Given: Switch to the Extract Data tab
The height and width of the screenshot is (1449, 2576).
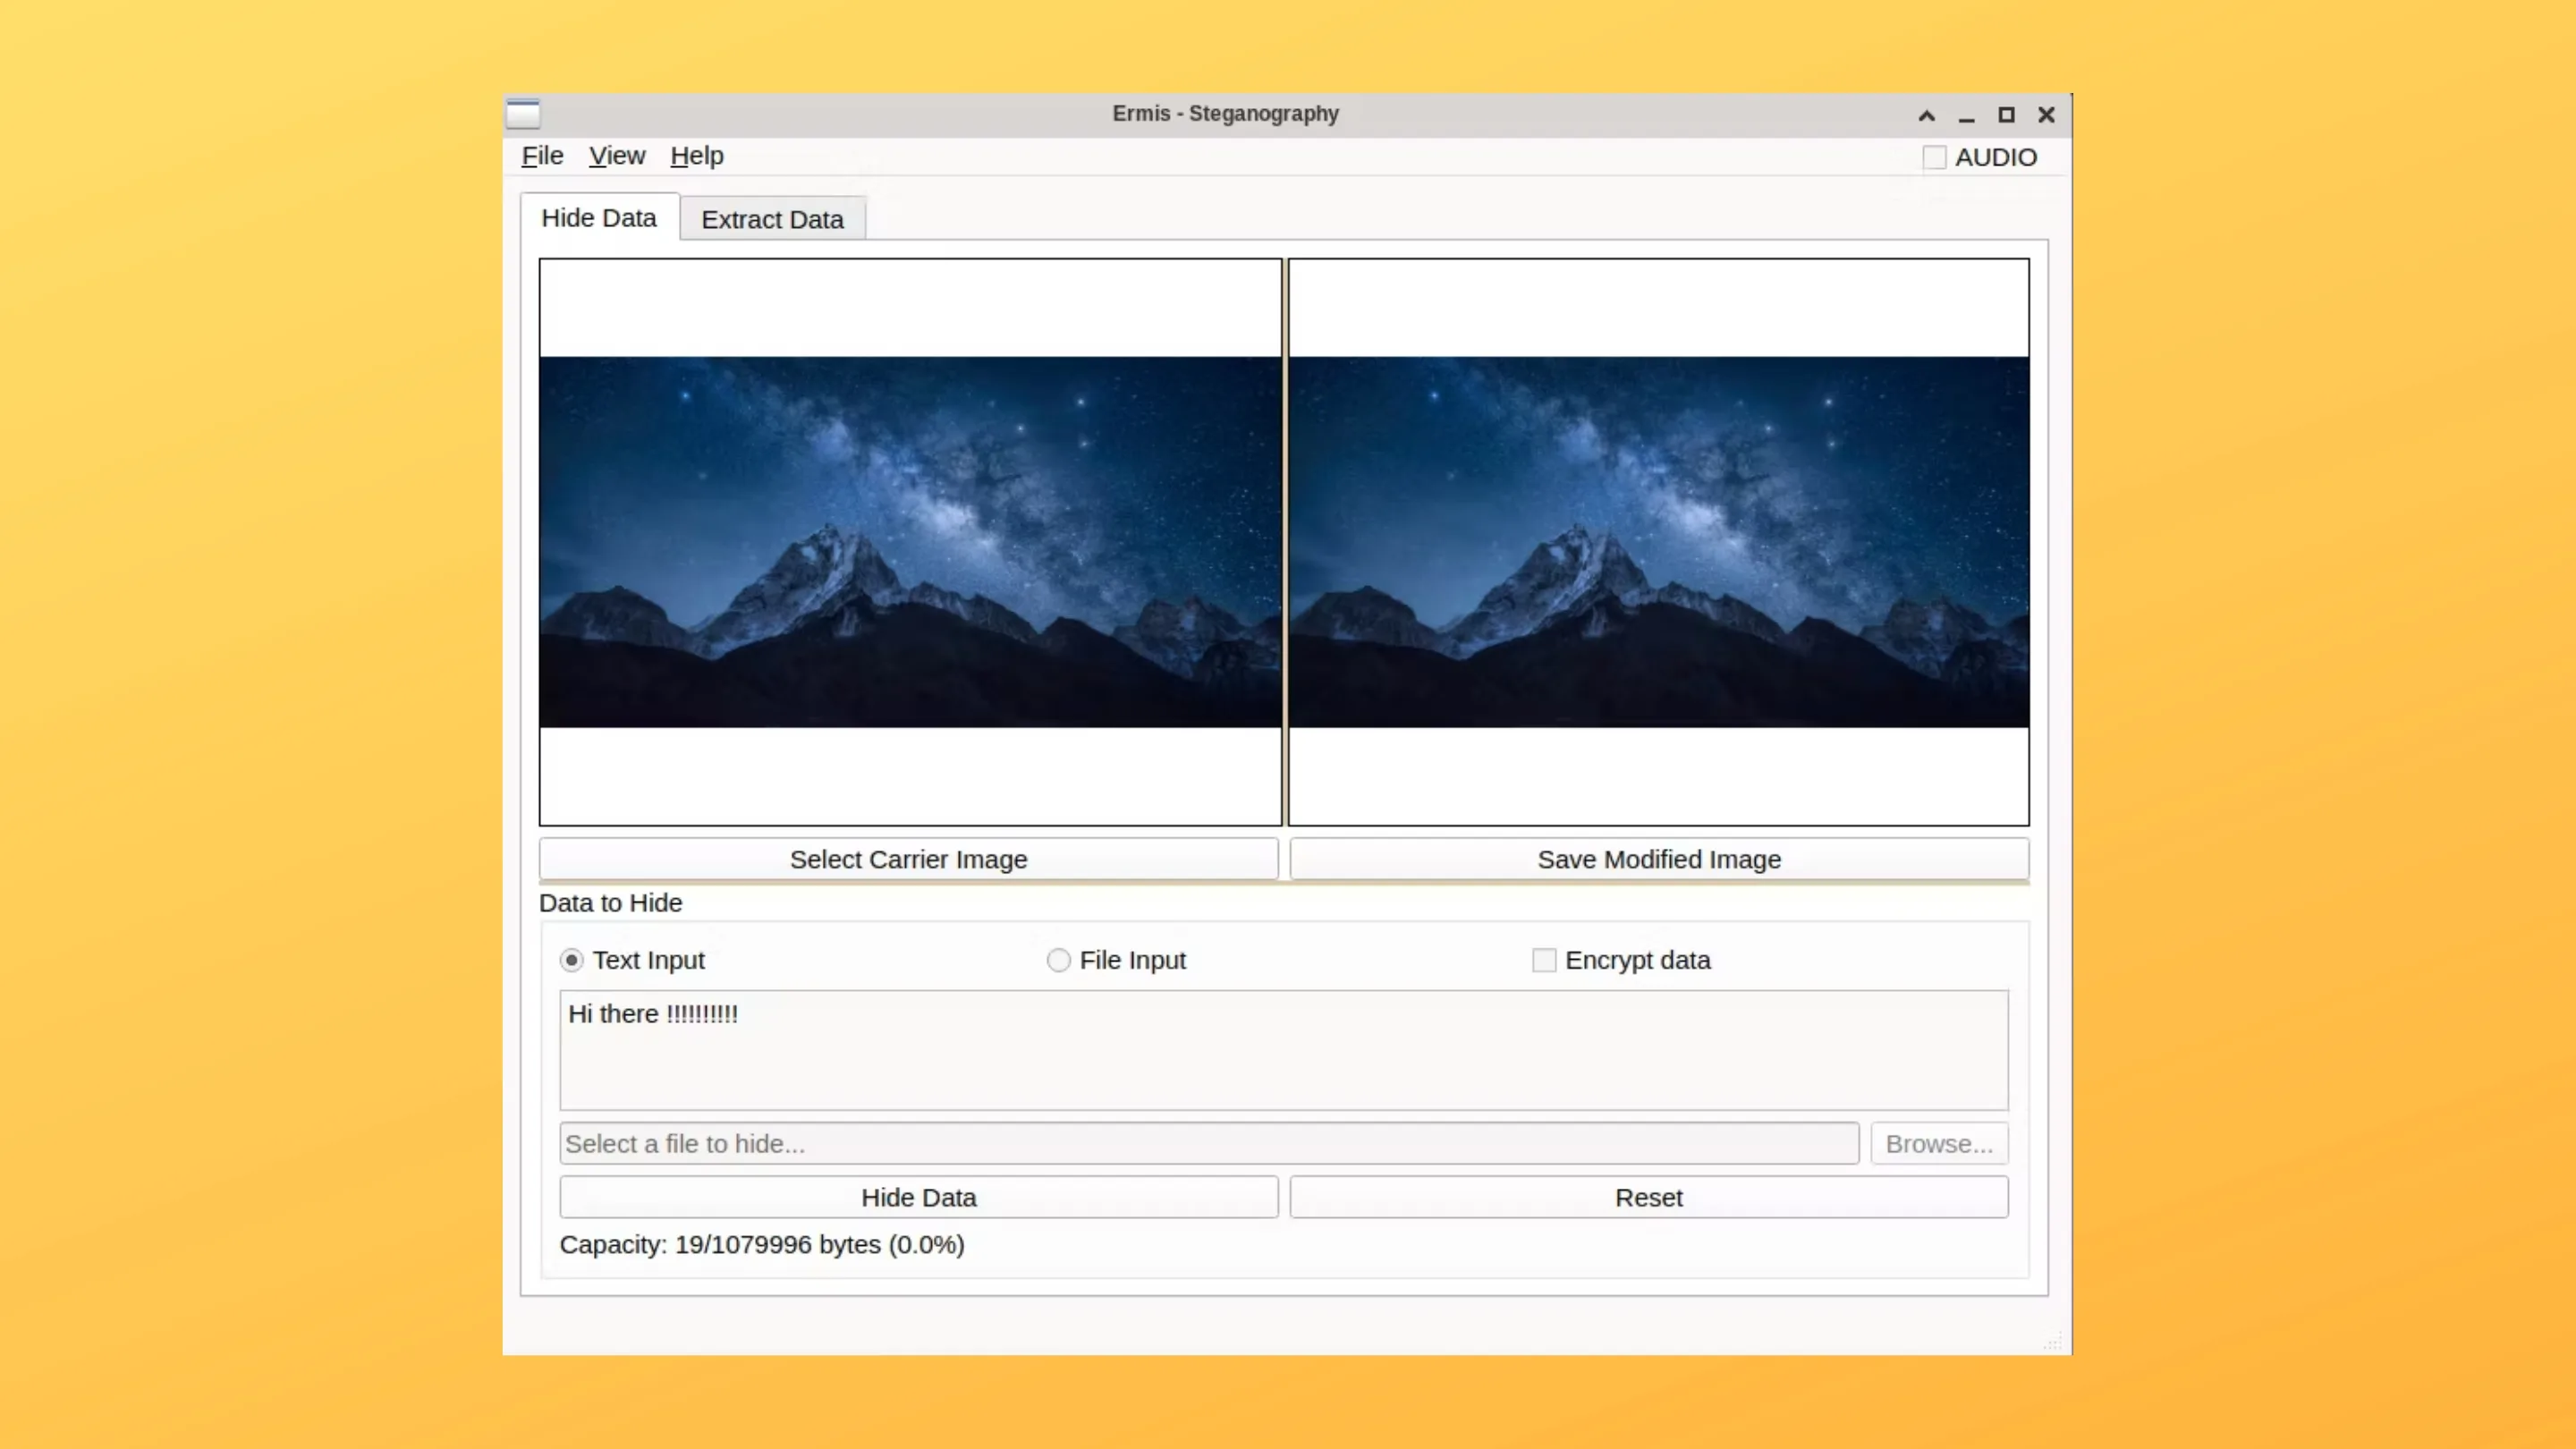Looking at the screenshot, I should [772, 219].
